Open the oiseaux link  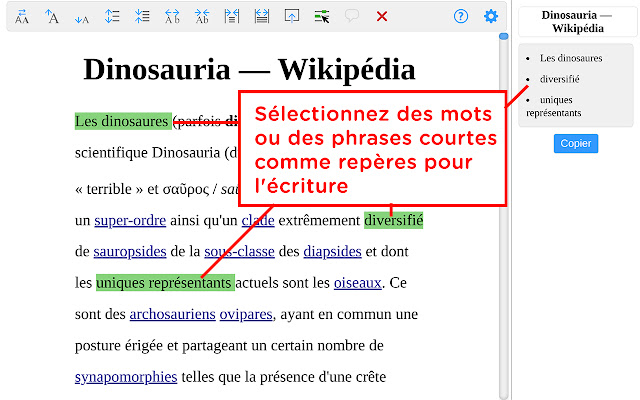[x=358, y=283]
